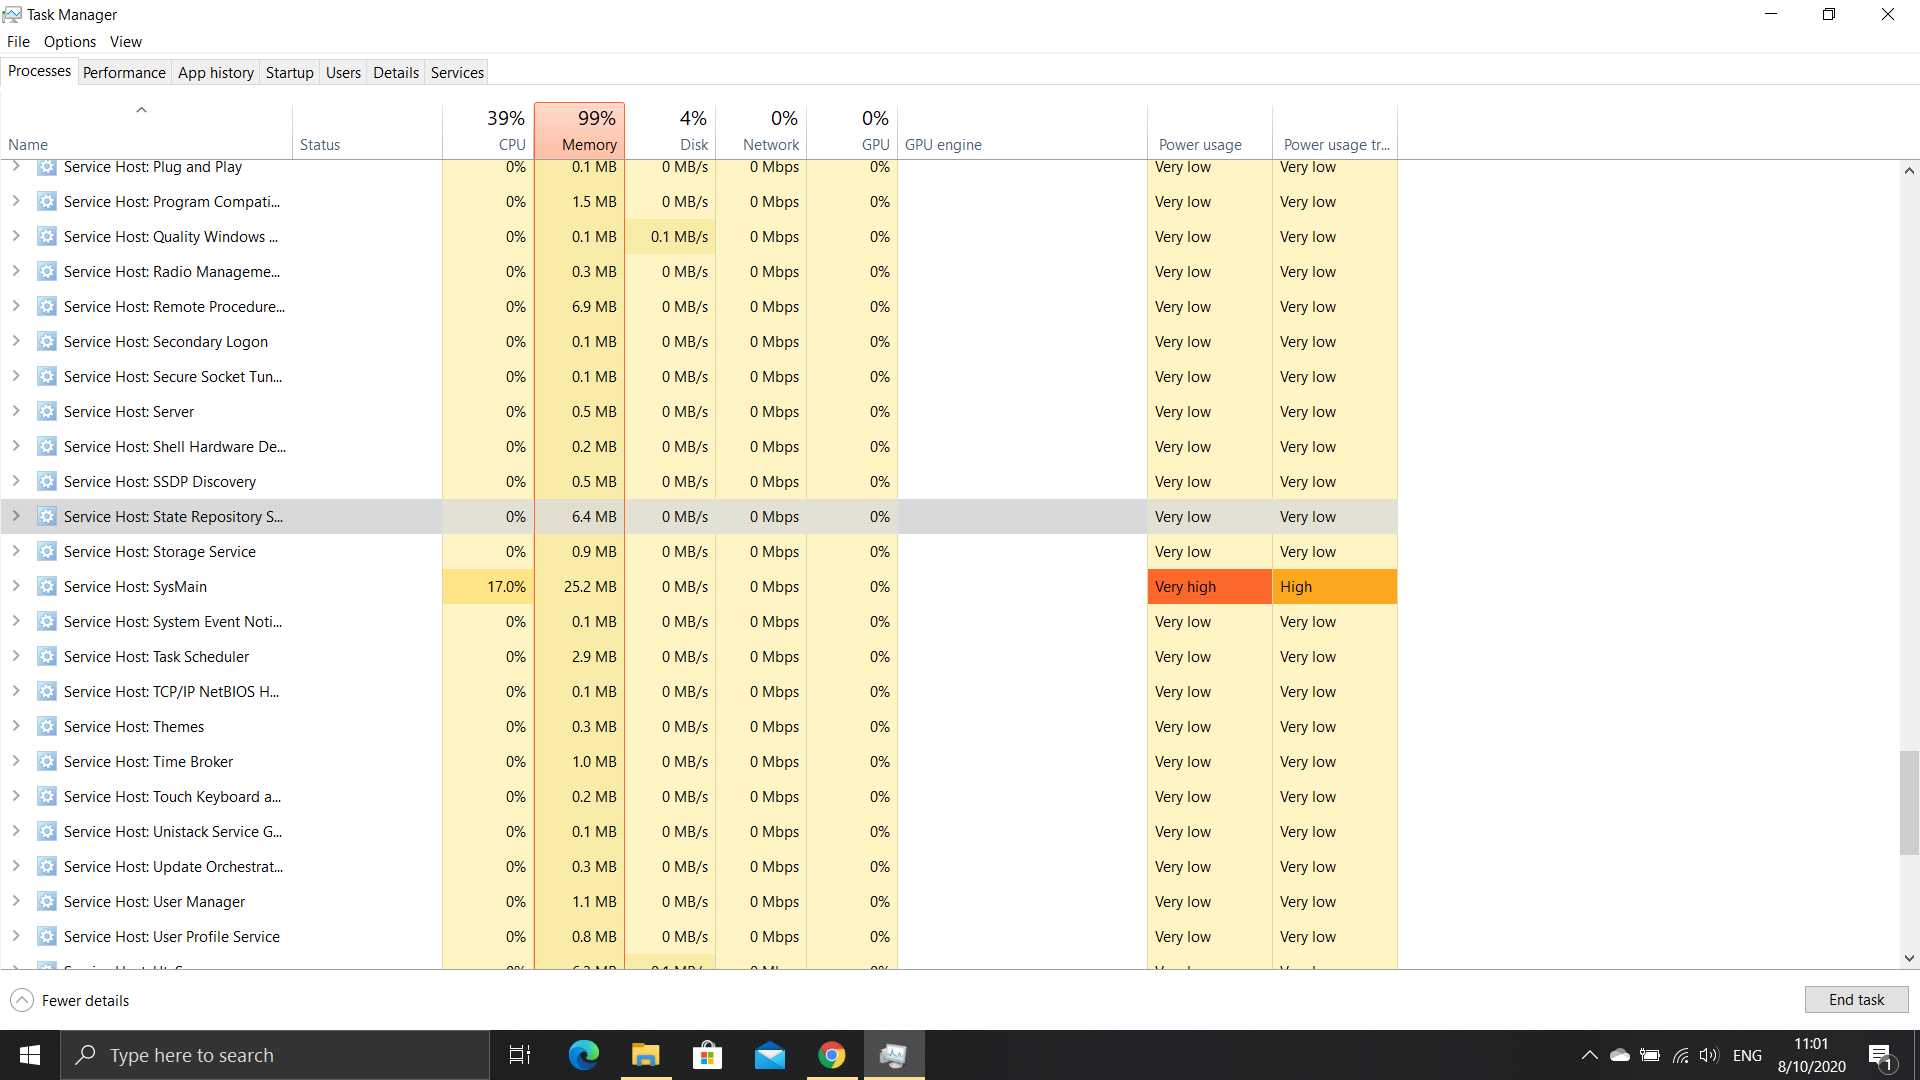Open the Options menu
The image size is (1920, 1080).
[x=69, y=41]
